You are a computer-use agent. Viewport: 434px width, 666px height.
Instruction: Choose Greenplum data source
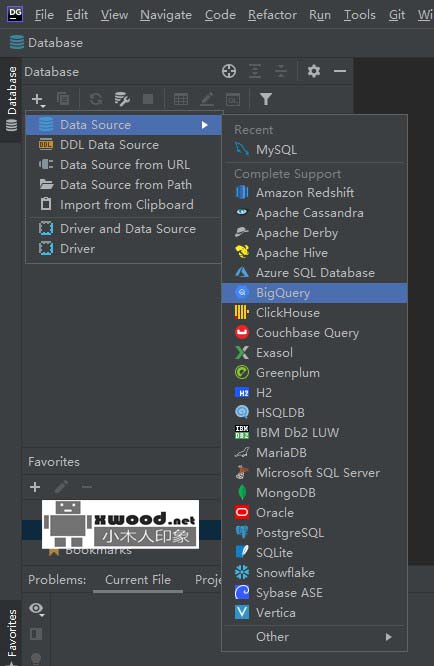(314, 373)
